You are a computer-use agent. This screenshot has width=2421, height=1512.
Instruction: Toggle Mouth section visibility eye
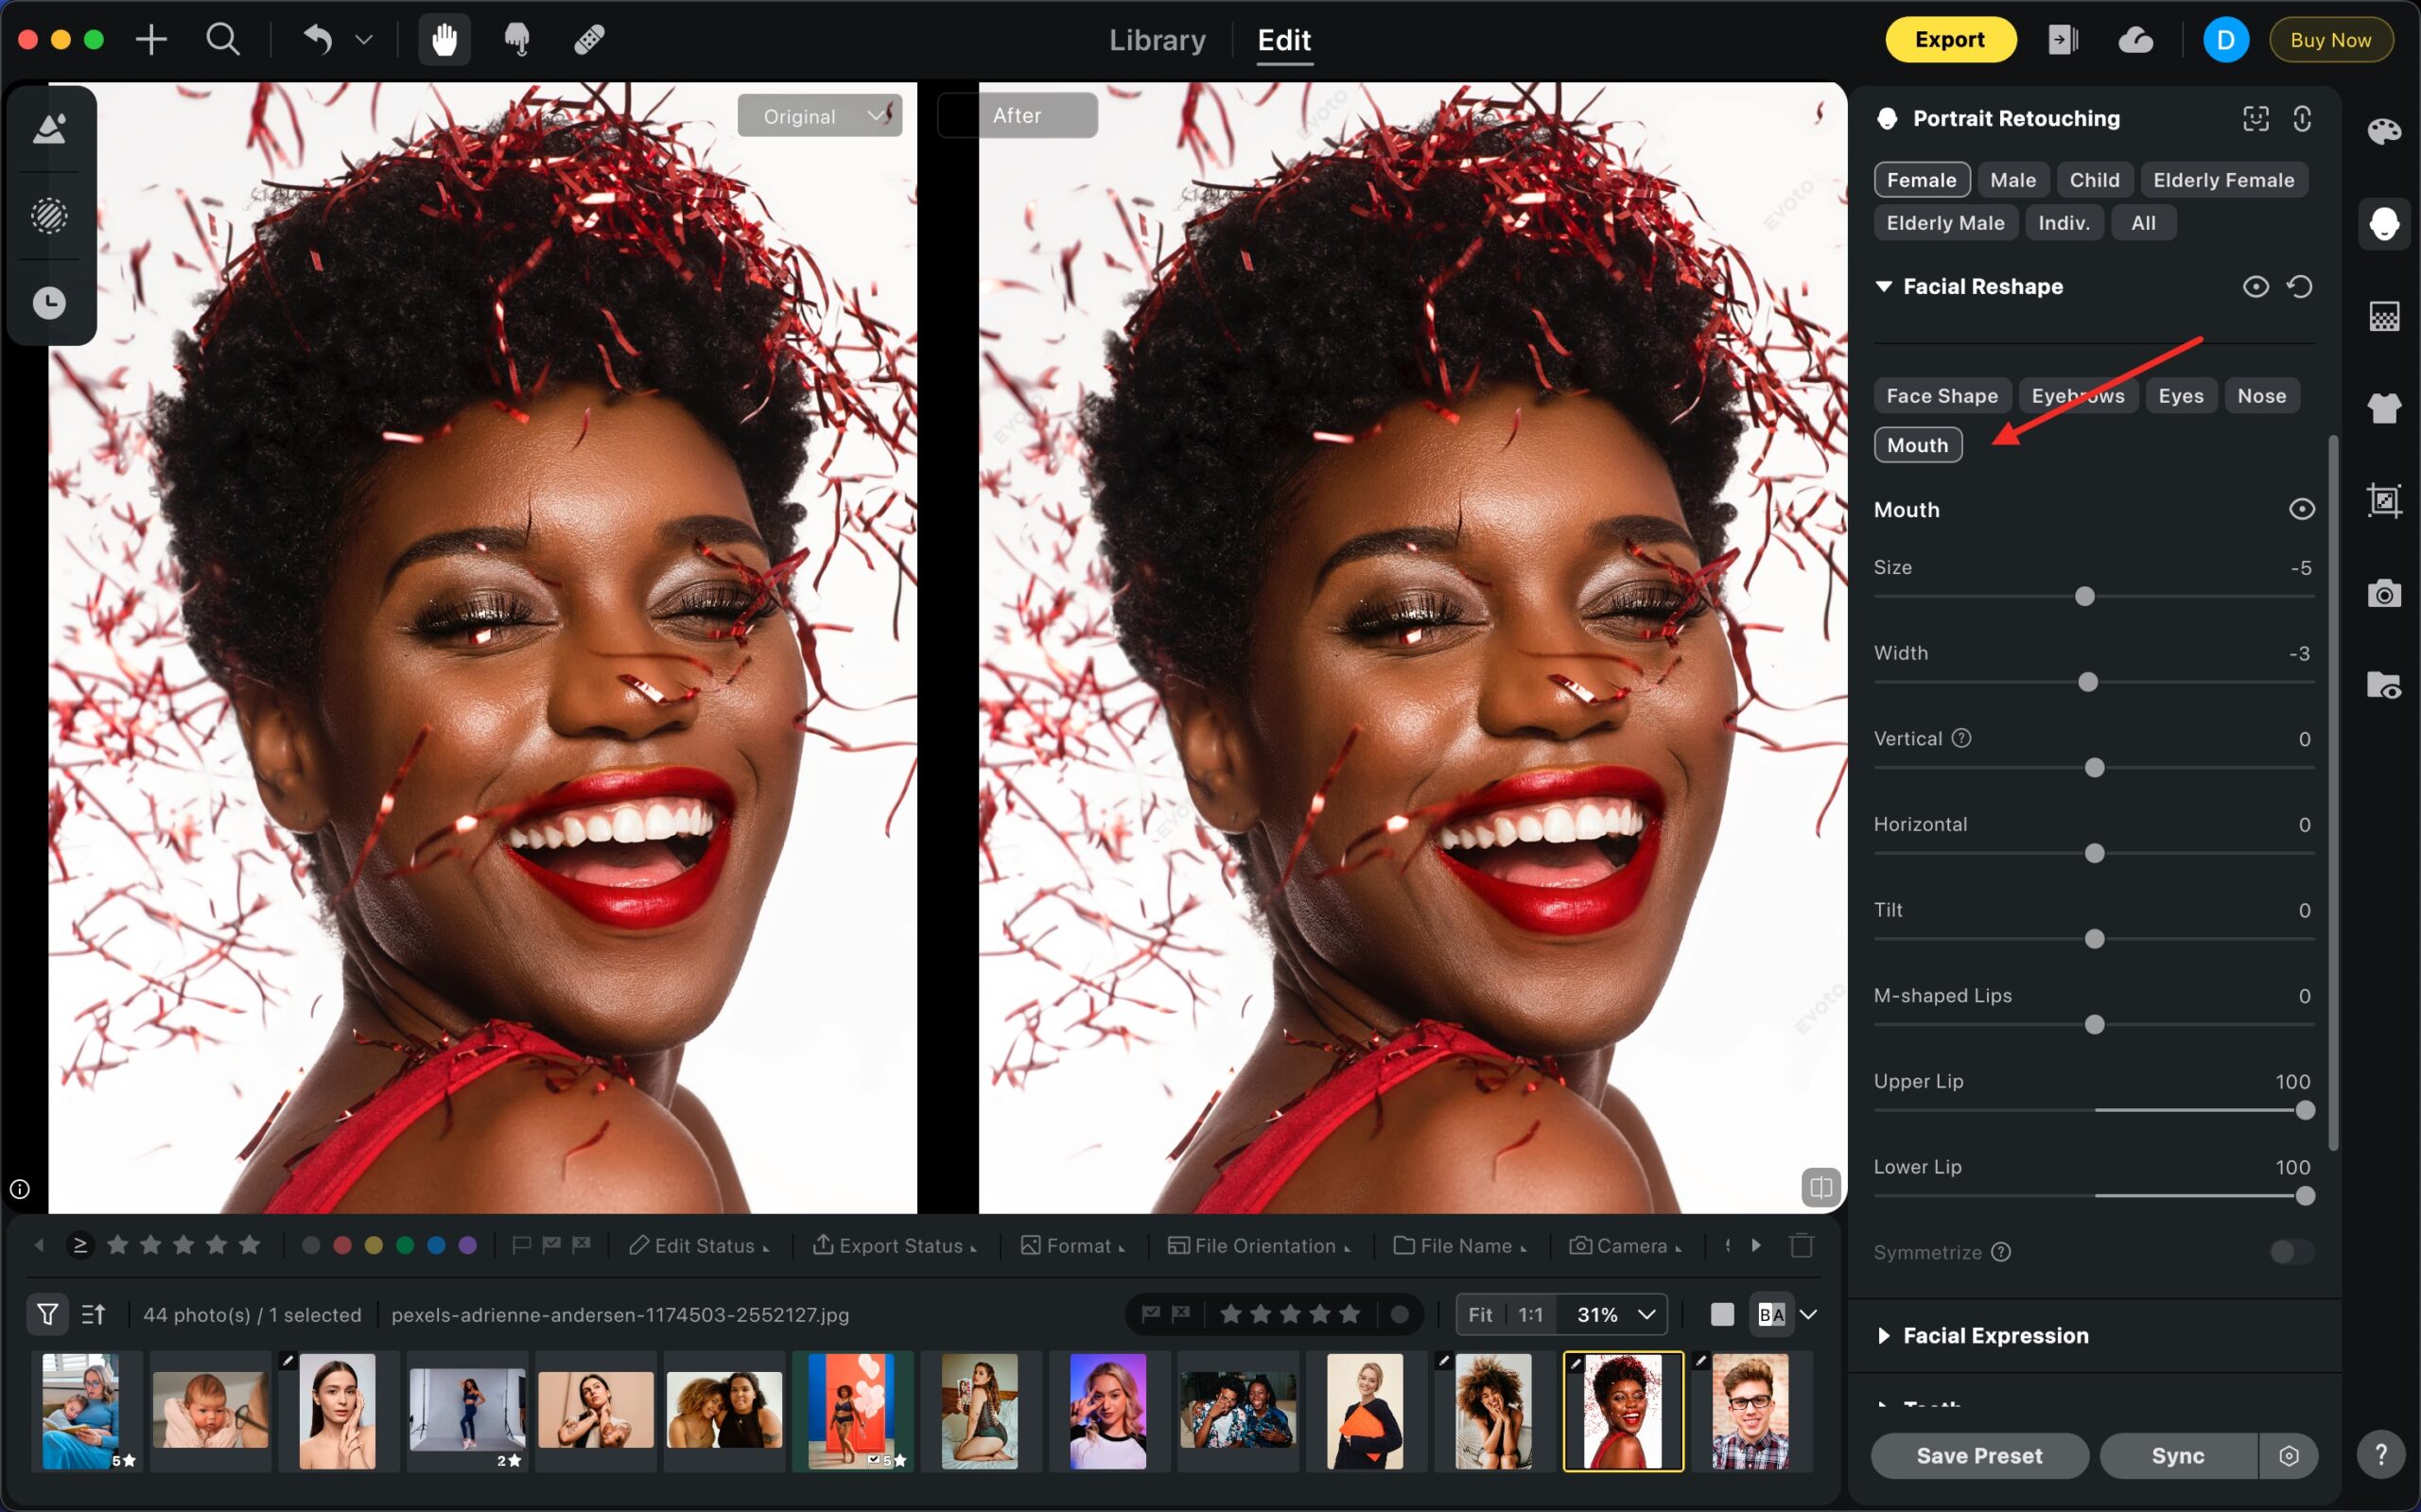click(x=2301, y=510)
